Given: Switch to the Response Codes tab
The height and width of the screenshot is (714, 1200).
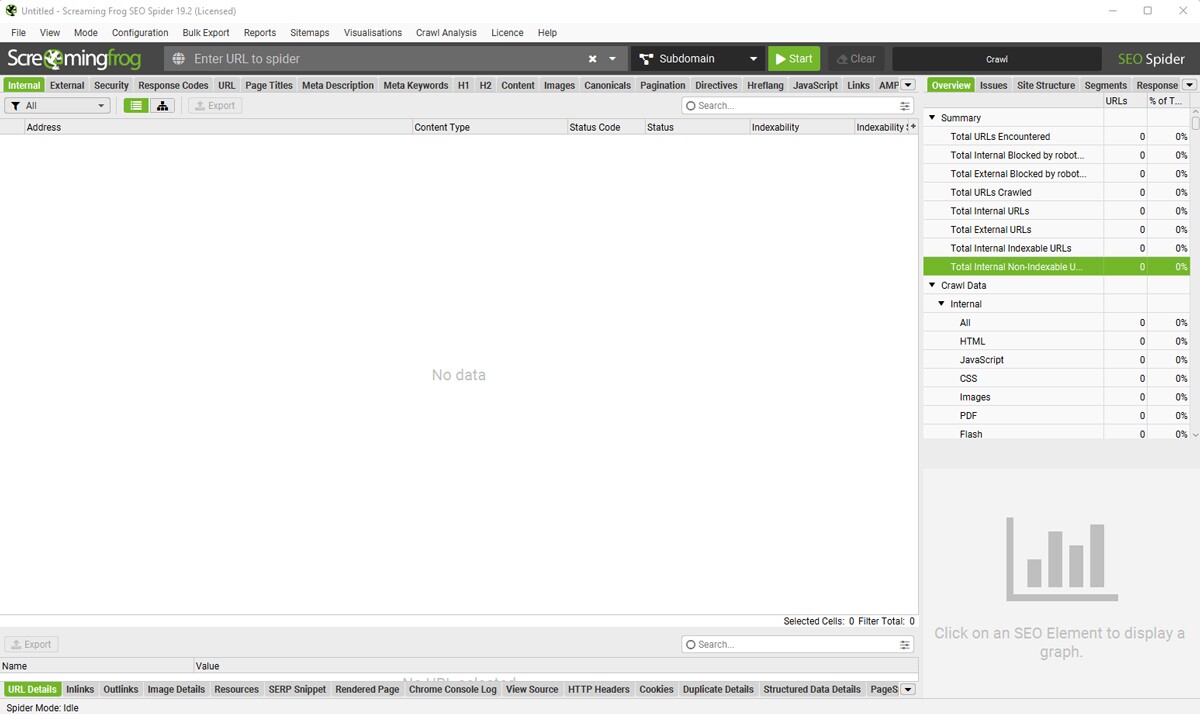Looking at the screenshot, I should (173, 86).
